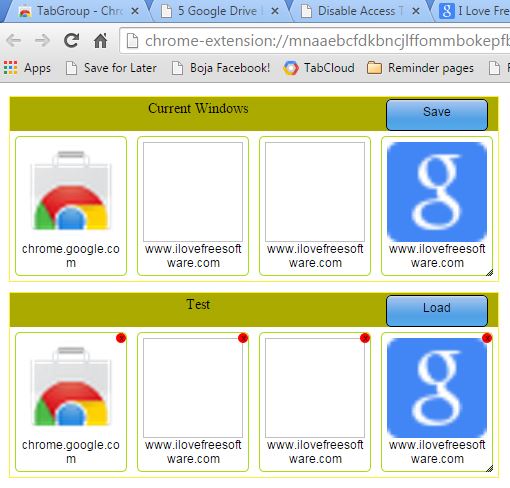510x488 pixels.
Task: Open the Google g thumbnail in Current Windows
Action: click(437, 192)
